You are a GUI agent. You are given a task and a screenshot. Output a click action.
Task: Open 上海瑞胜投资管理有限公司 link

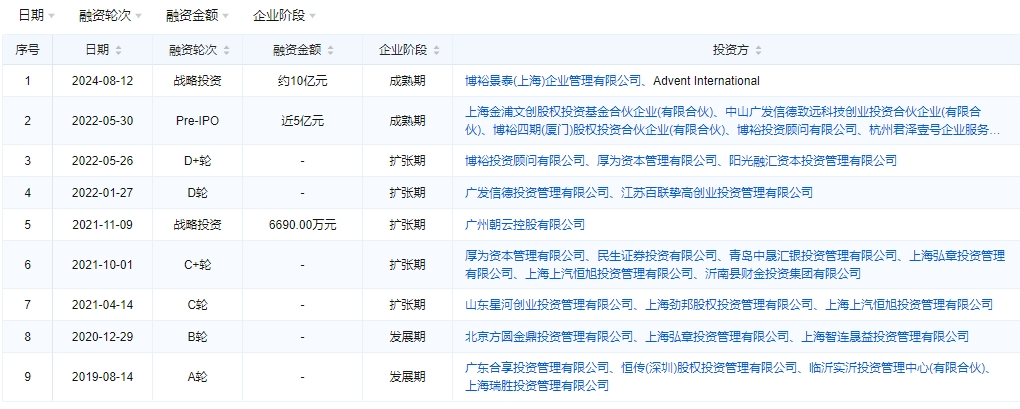pos(537,386)
